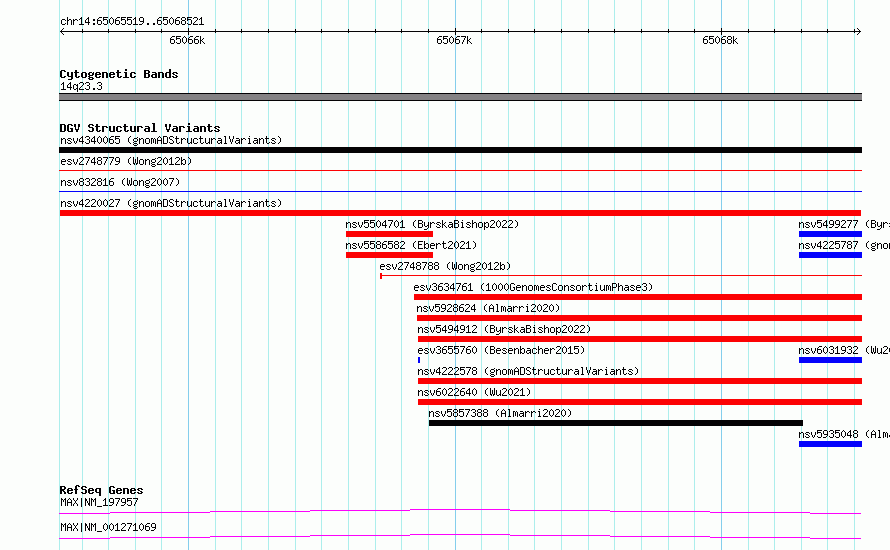
Task: Open nsv6022640 (Wu2021) variant label
Action: 474,392
